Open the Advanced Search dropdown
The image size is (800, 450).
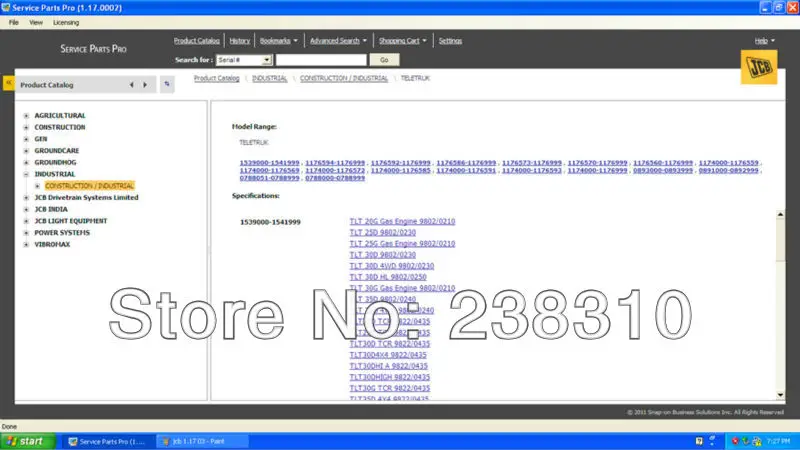pyautogui.click(x=338, y=41)
